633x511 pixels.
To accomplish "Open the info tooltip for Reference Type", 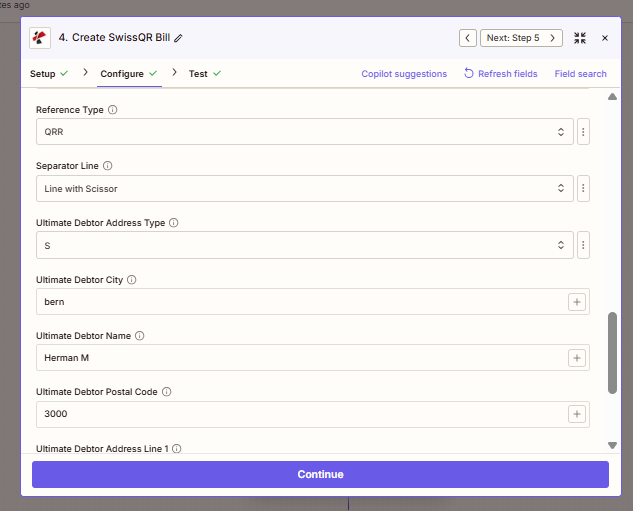I will 113,110.
